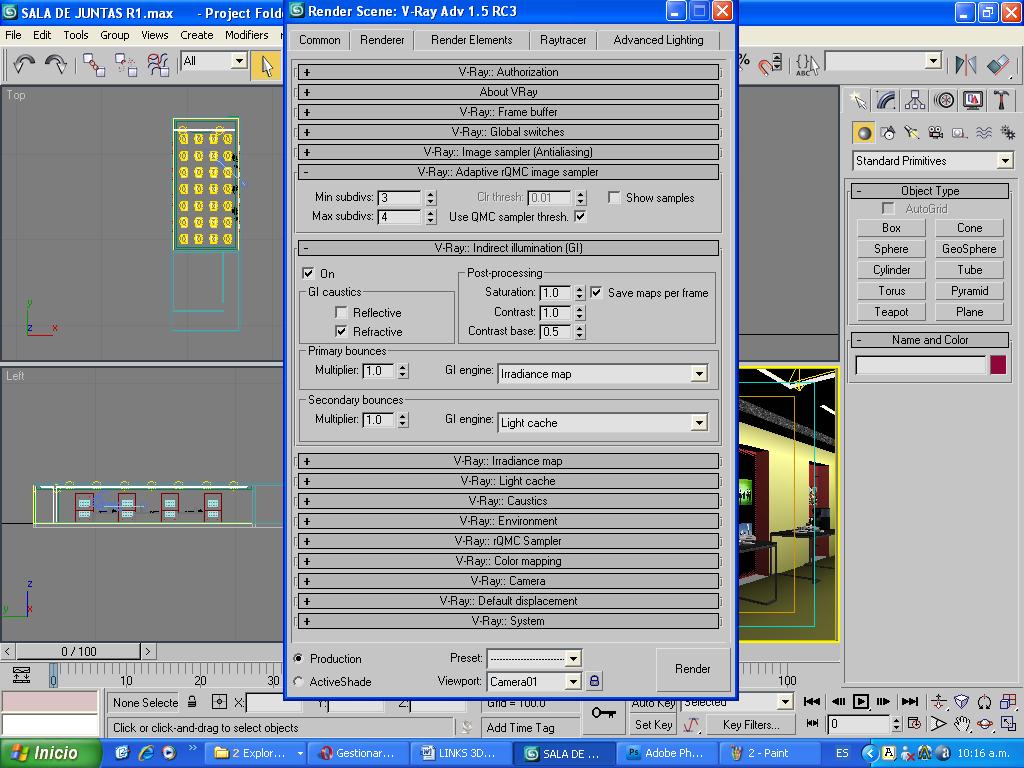This screenshot has height=768, width=1024.
Task: Switch to the Common tab
Action: pos(319,40)
